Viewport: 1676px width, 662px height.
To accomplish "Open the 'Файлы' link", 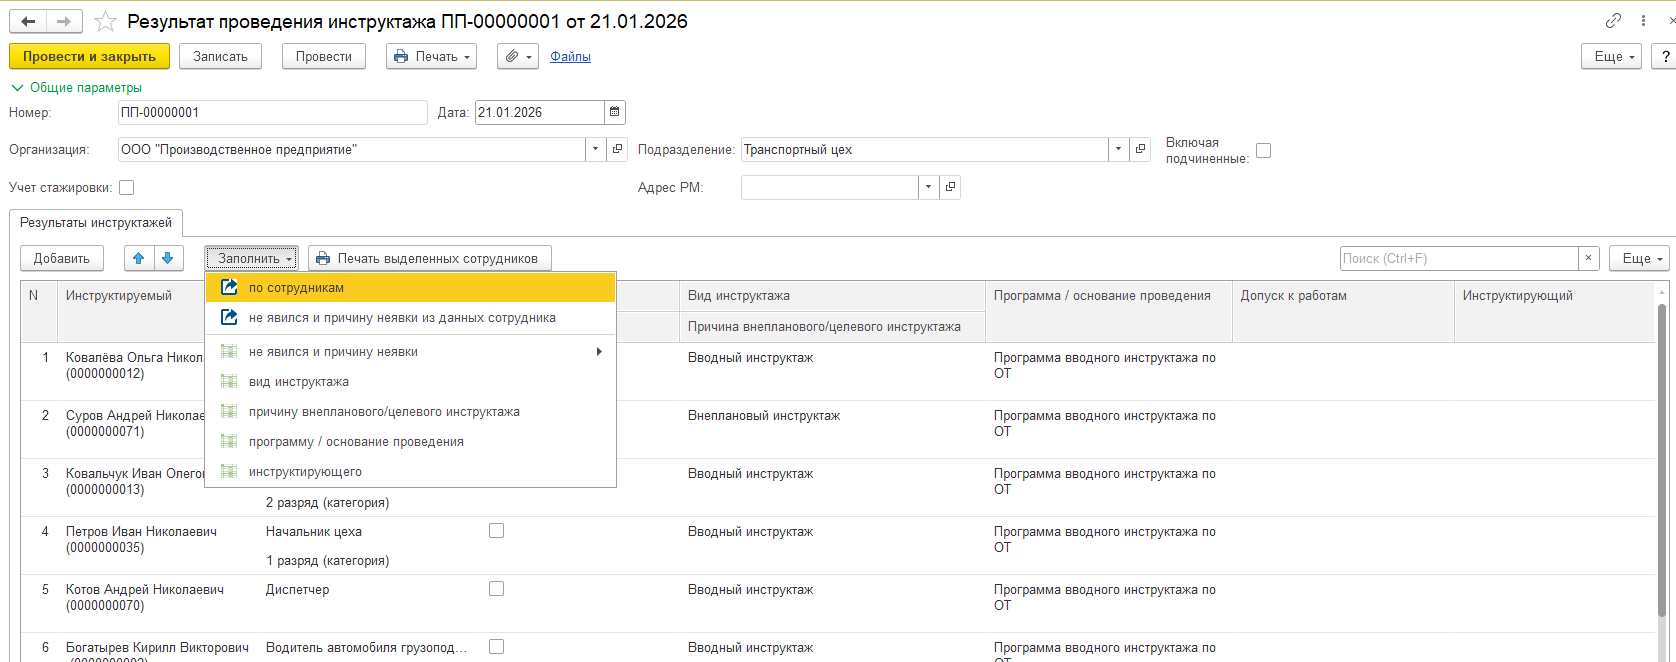I will 570,57.
